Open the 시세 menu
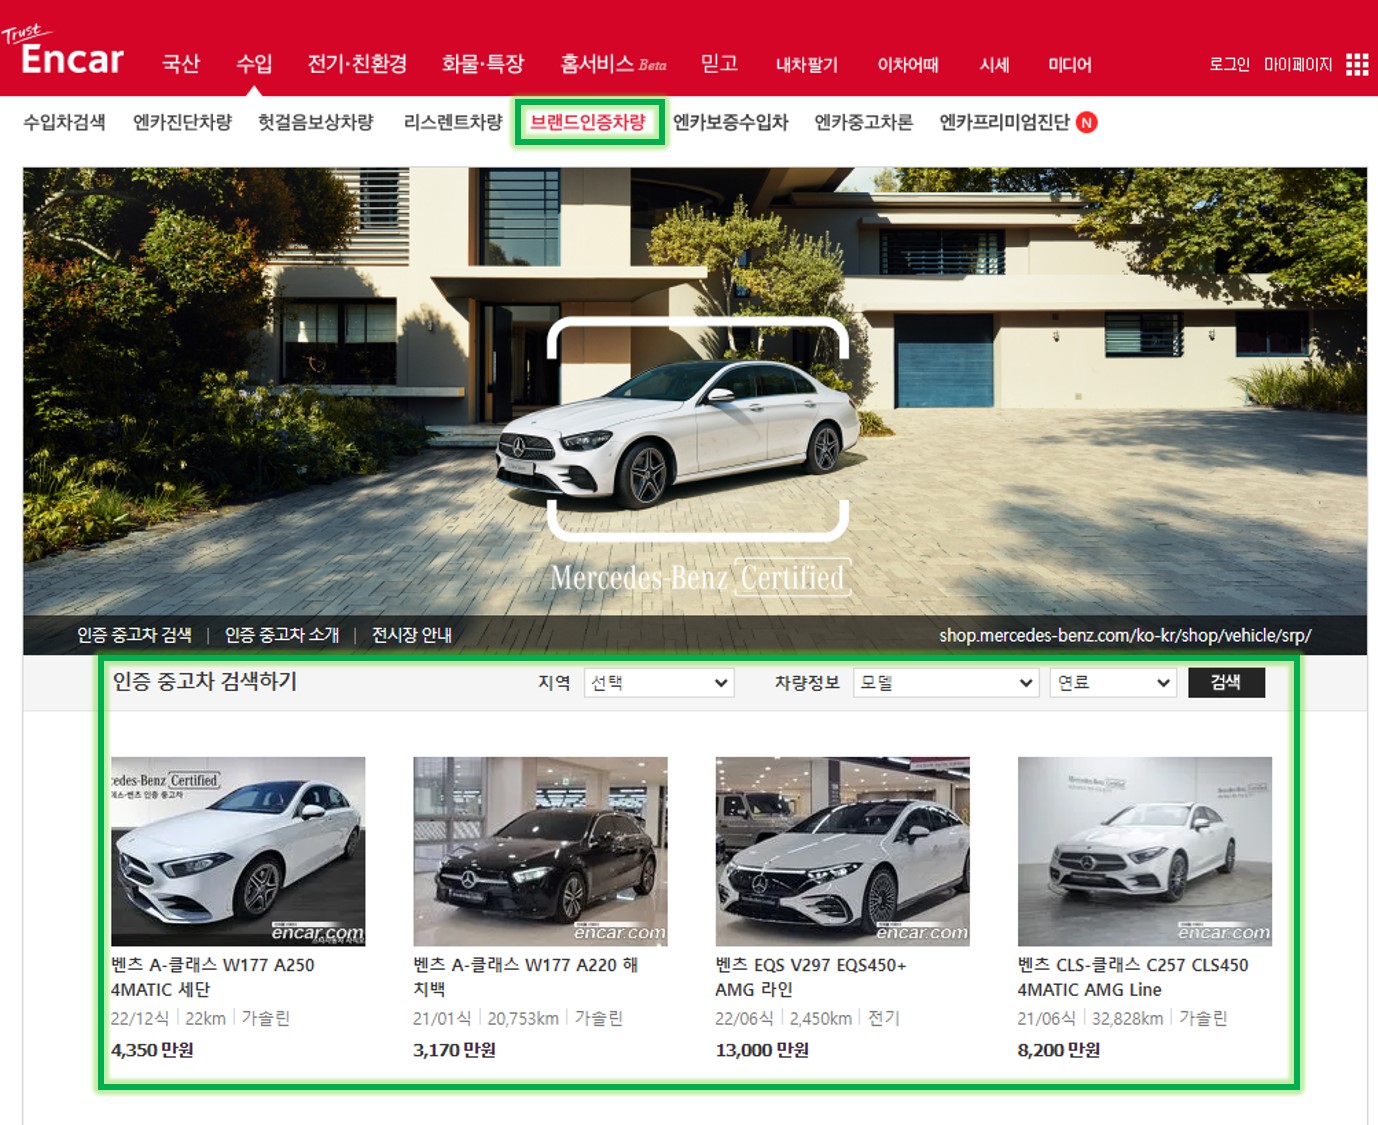Screen dimensions: 1378x1125 994,65
